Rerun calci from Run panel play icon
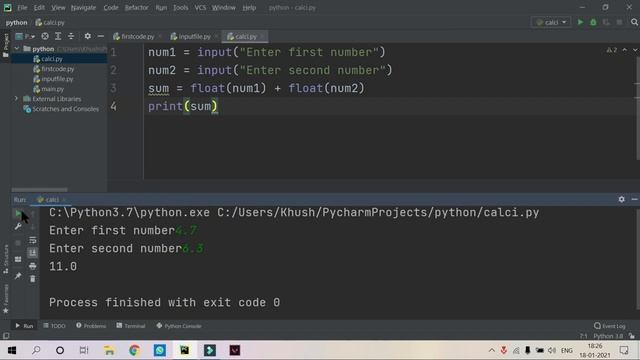 coord(18,213)
